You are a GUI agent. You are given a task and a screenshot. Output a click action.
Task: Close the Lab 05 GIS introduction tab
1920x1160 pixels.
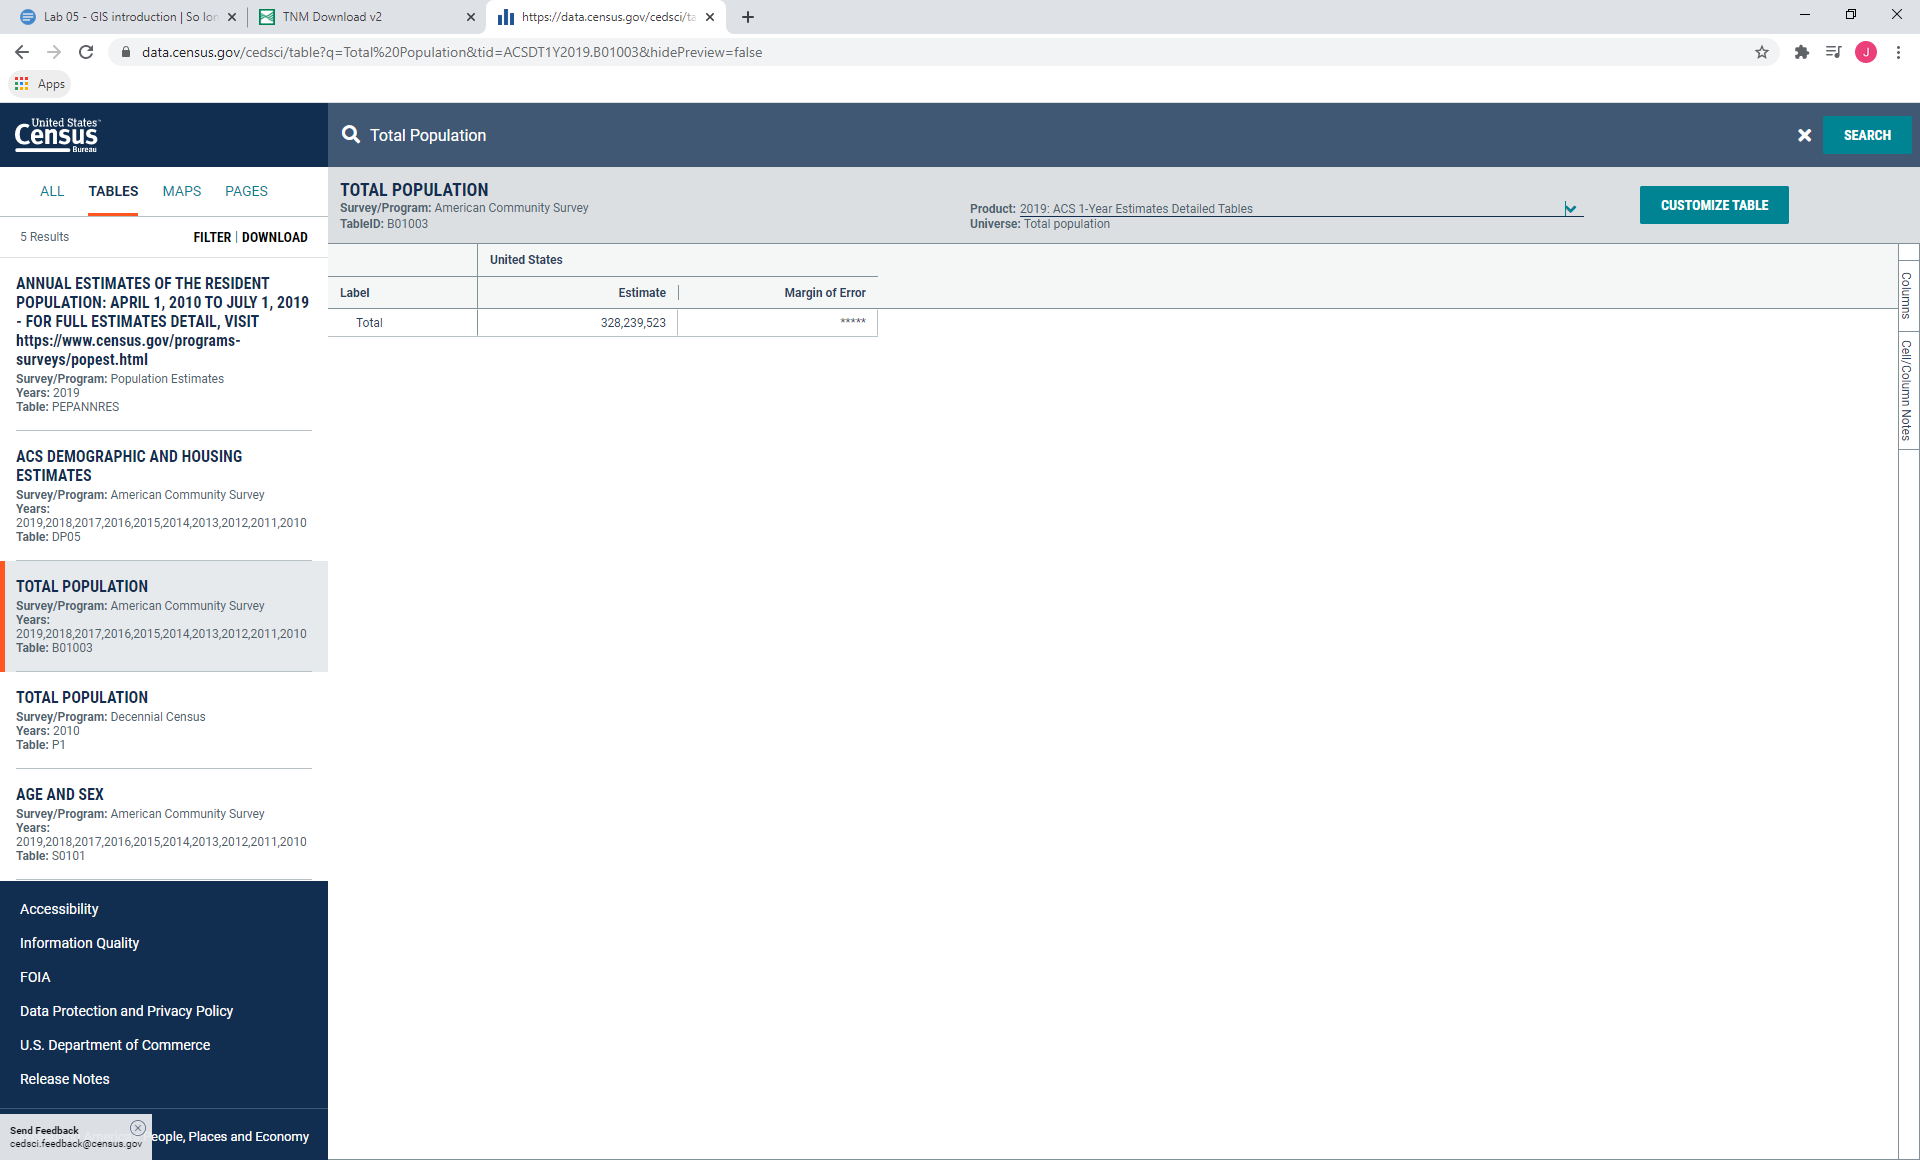pos(232,17)
